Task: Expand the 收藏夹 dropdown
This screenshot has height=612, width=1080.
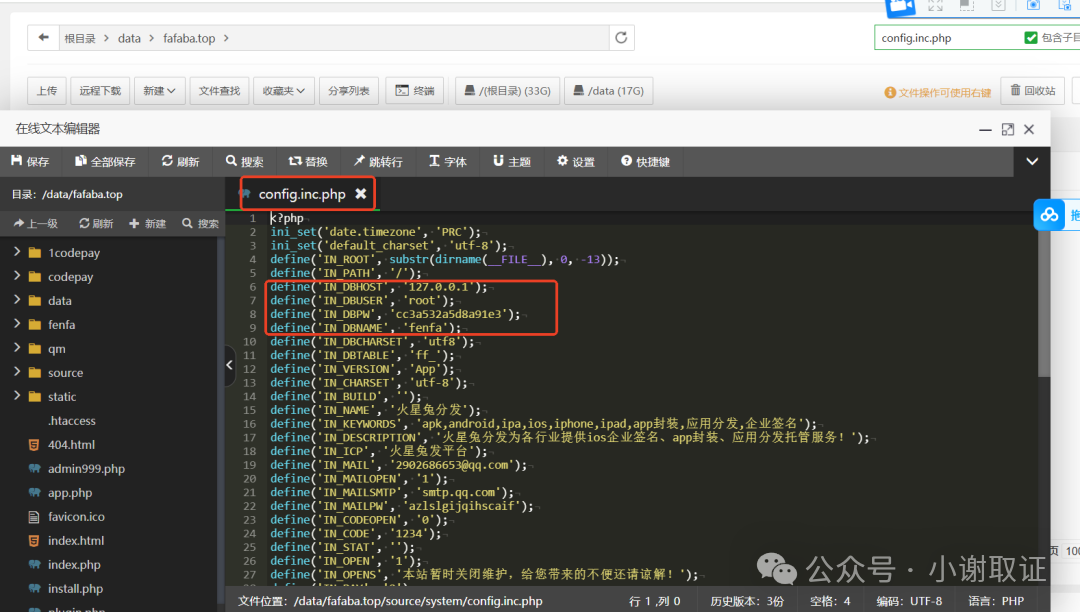Action: 284,91
